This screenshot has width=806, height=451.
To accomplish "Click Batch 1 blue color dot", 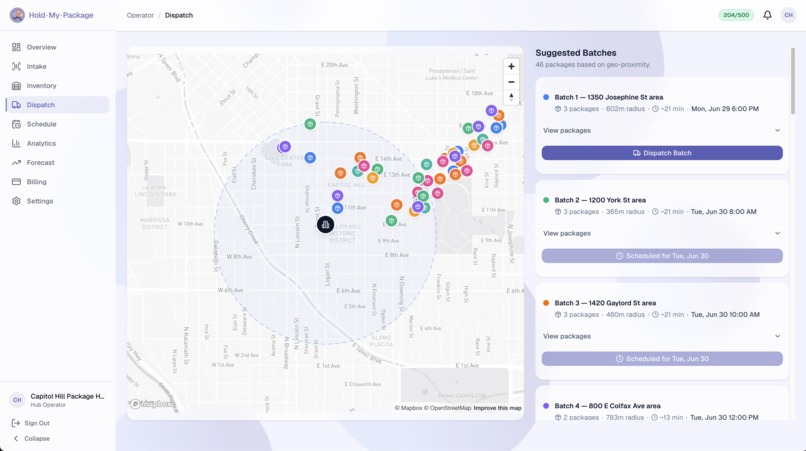I will coord(546,97).
